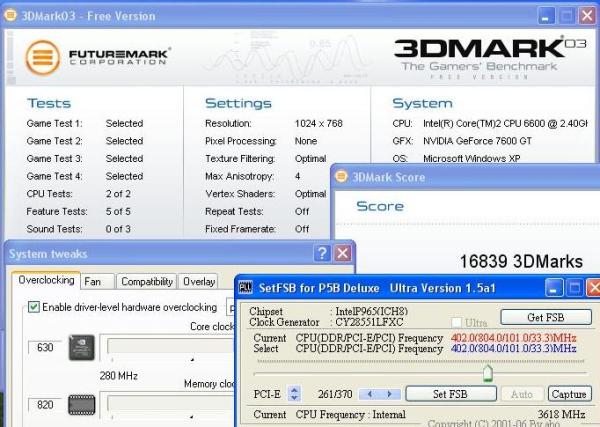Screen dimensions: 600x427
Task: Click CPU Tests 2 of 2 row
Action: click(x=78, y=194)
